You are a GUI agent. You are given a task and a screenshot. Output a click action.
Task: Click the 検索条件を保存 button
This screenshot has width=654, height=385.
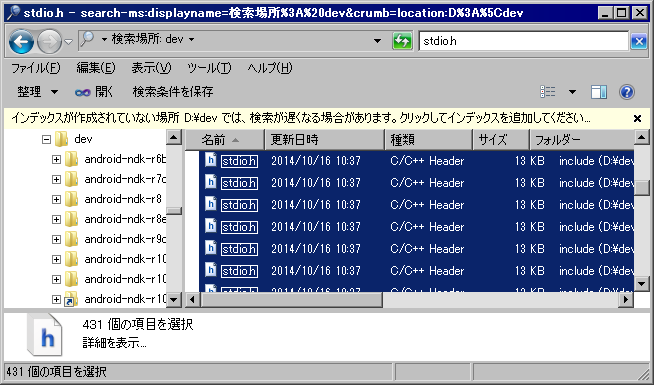pyautogui.click(x=173, y=92)
